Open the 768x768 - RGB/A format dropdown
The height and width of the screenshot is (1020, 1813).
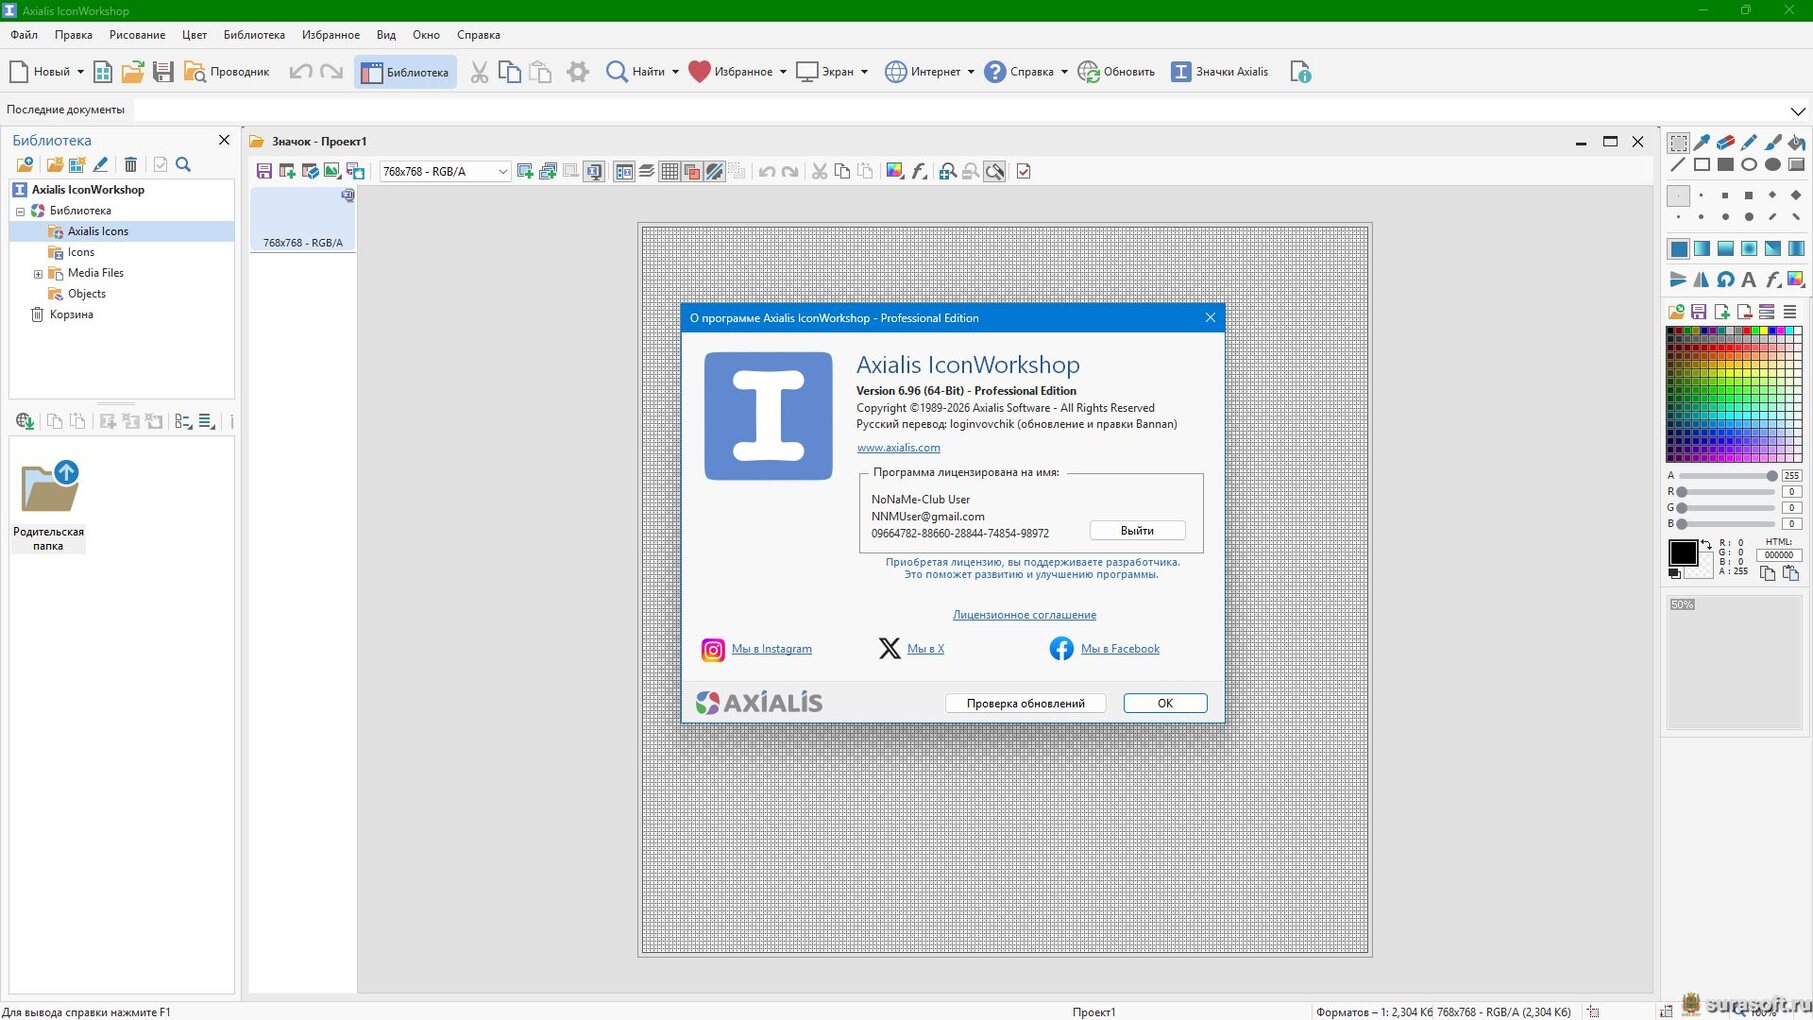pyautogui.click(x=502, y=172)
